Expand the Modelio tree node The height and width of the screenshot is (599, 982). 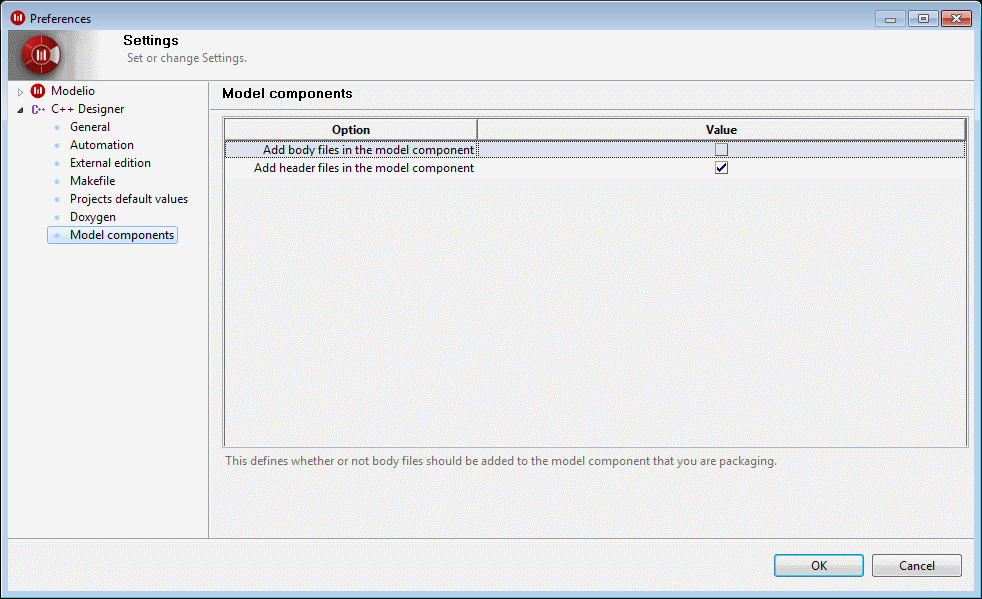(20, 92)
